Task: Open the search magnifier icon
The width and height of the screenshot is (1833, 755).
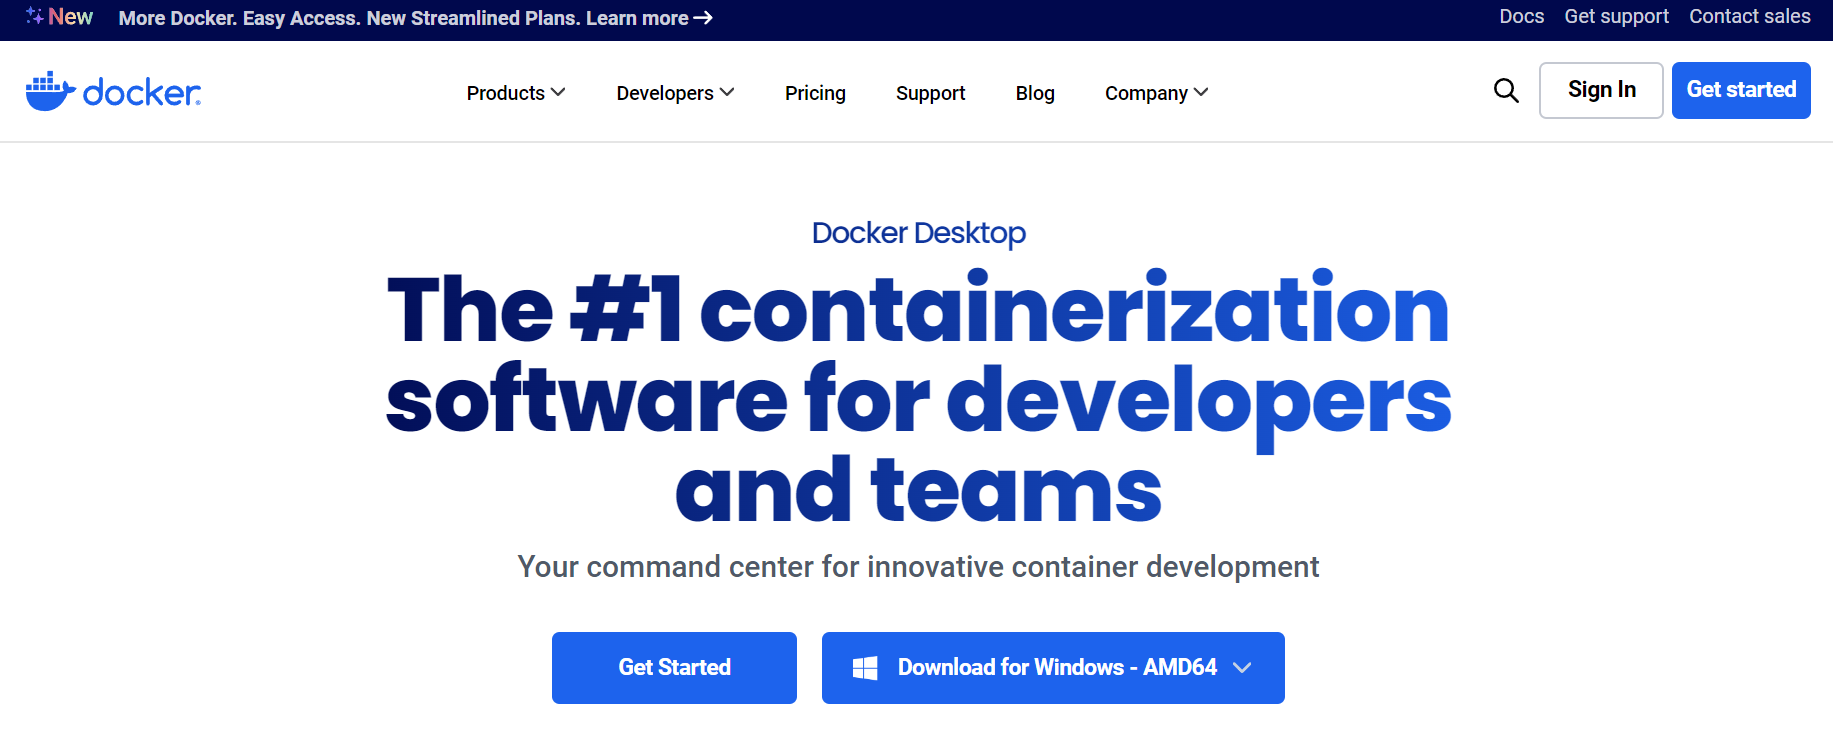Action: (1506, 91)
